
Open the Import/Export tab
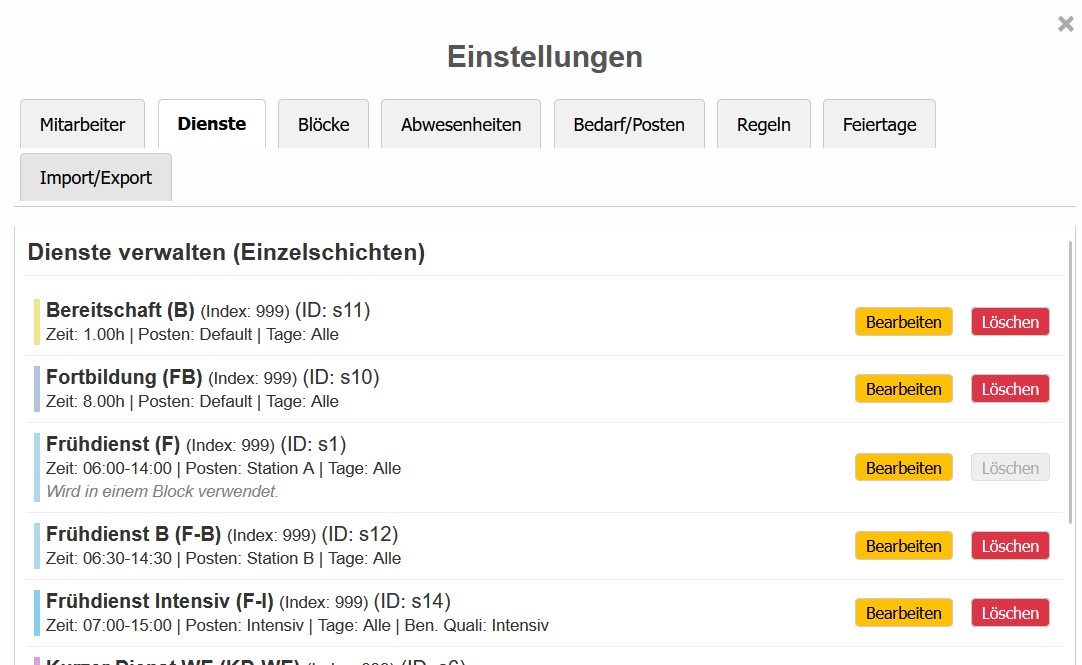[x=96, y=178]
